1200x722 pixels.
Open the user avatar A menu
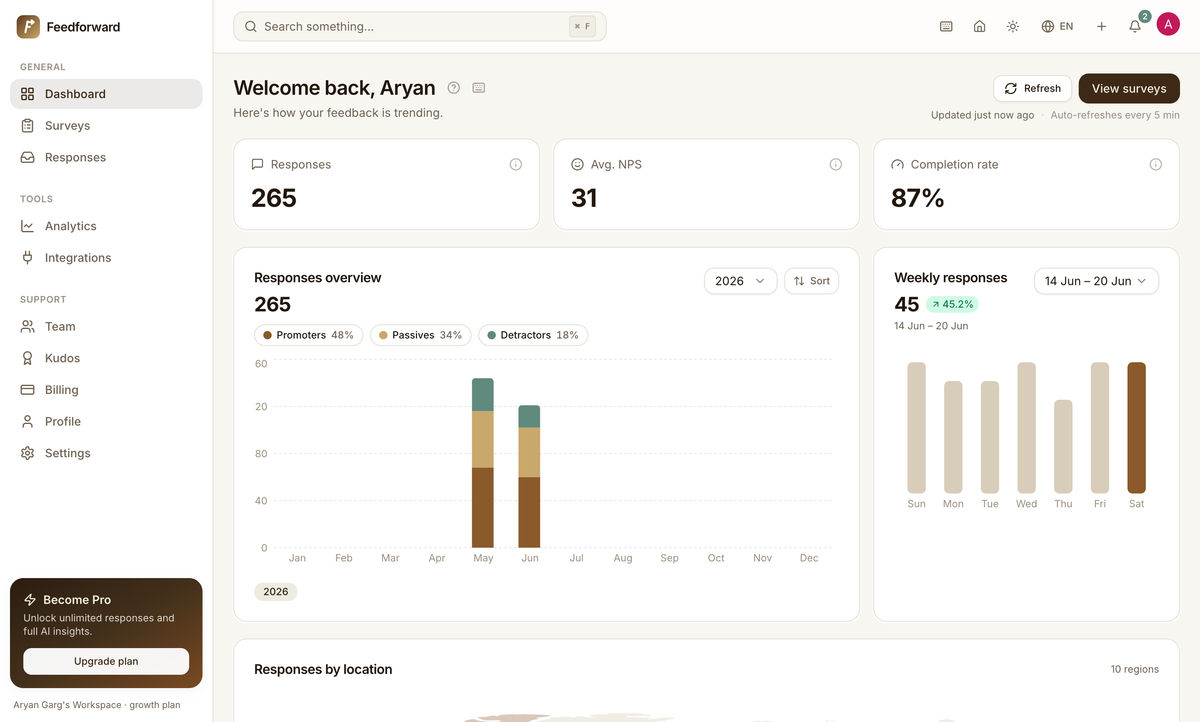[1168, 24]
